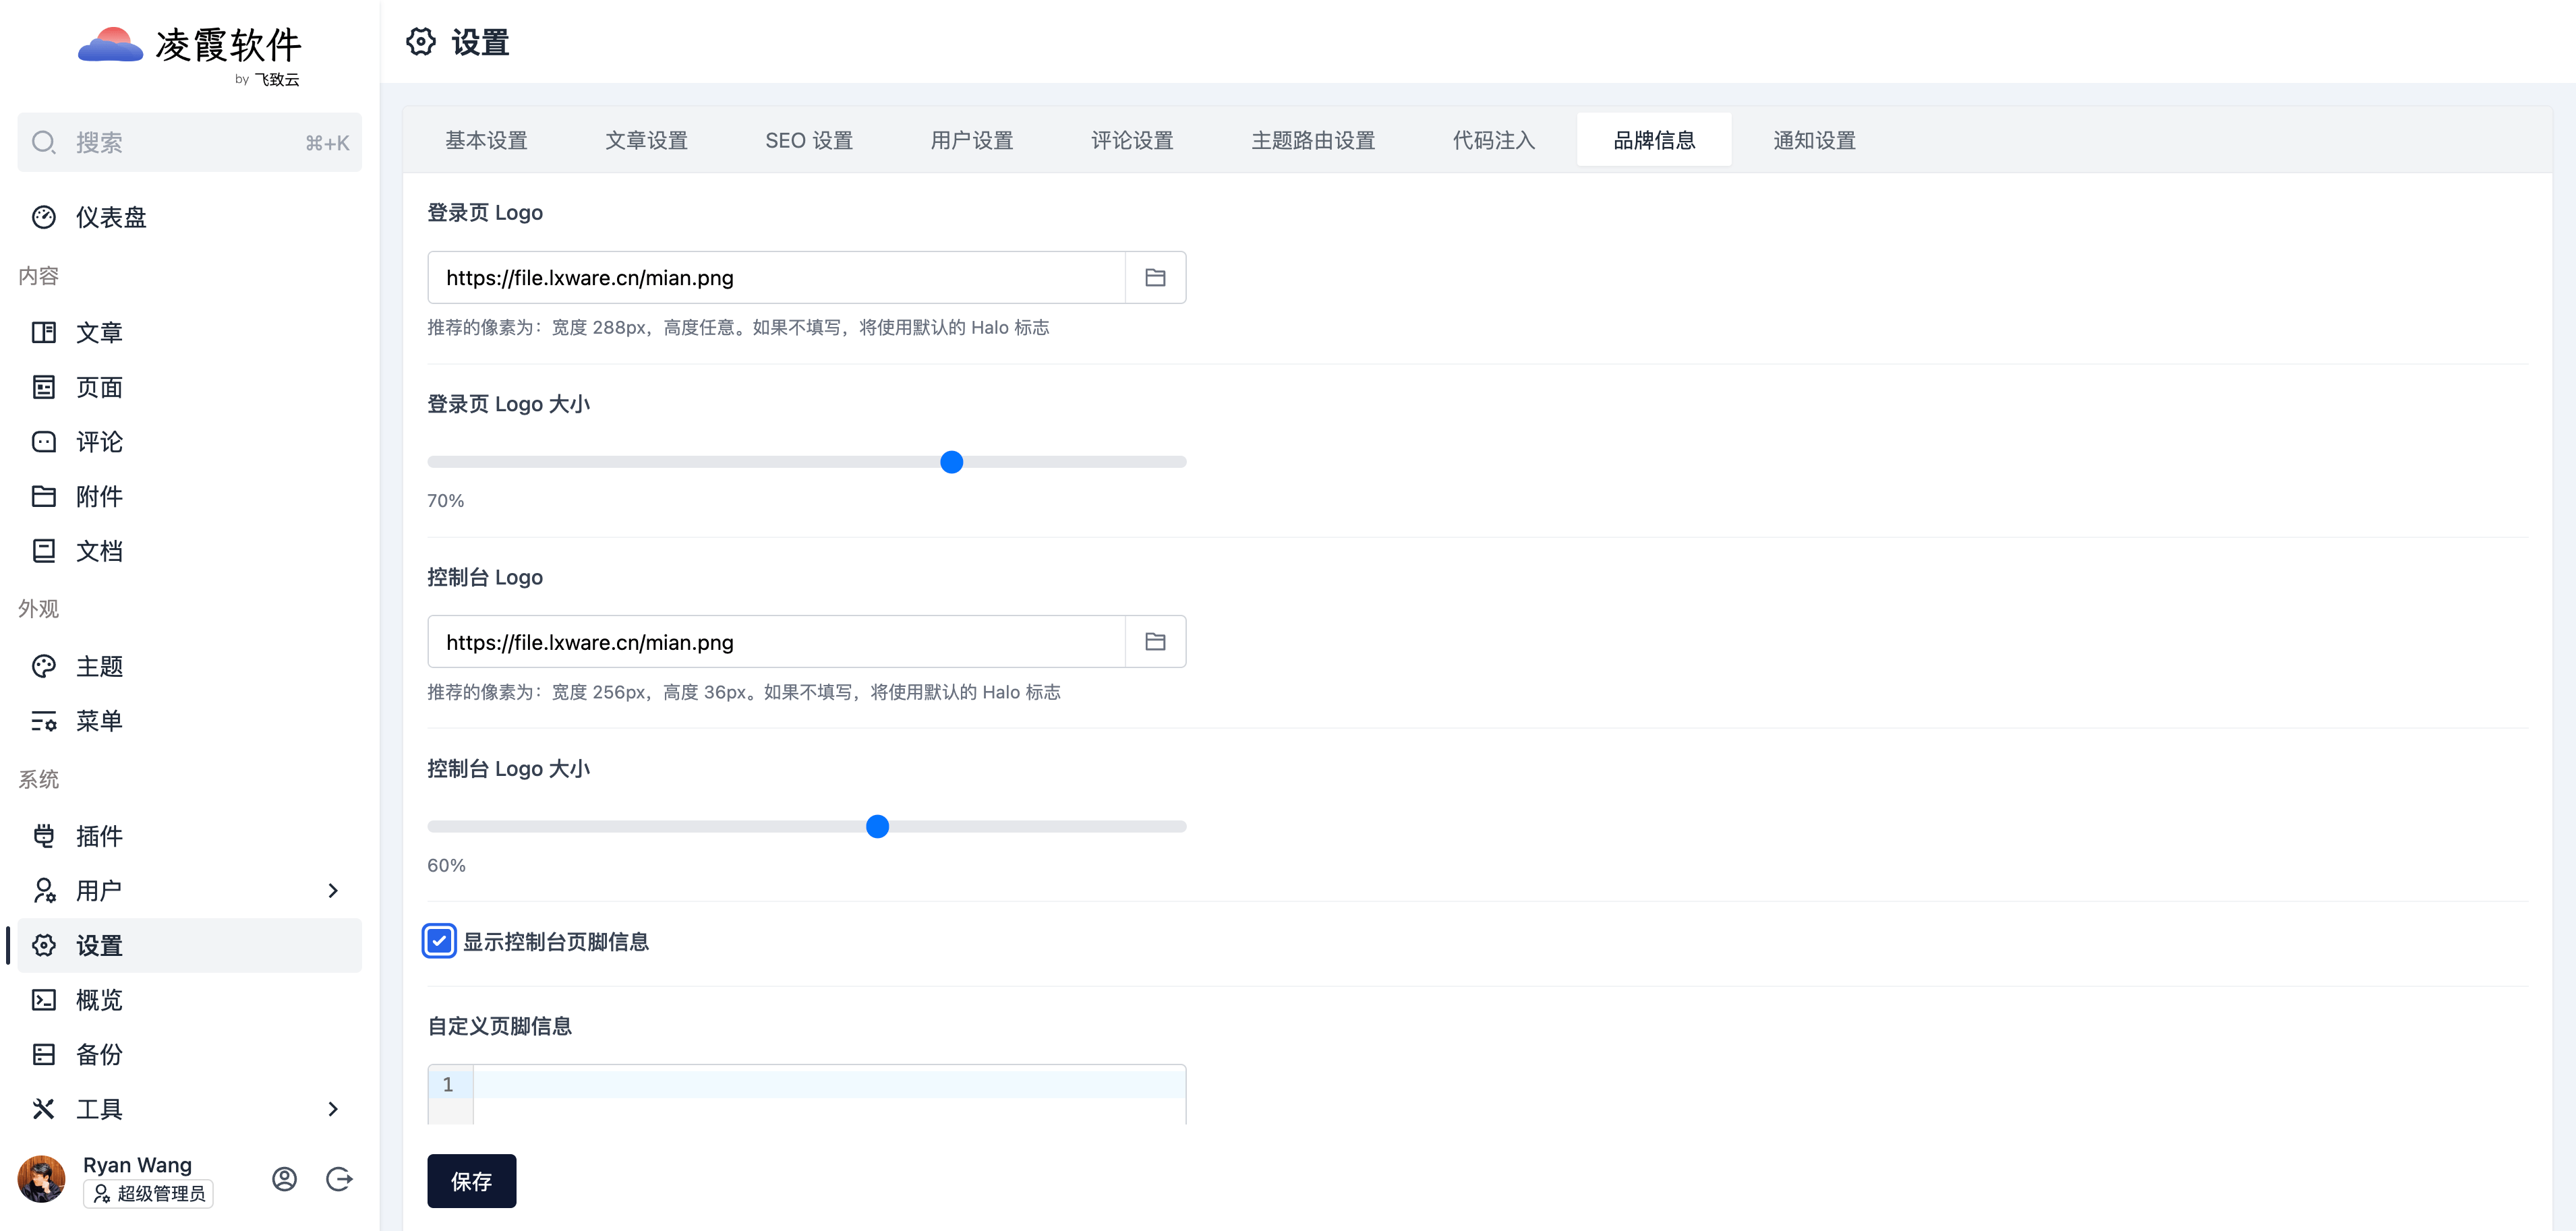Select the 品牌信息 tab
The image size is (2576, 1231).
tap(1654, 140)
